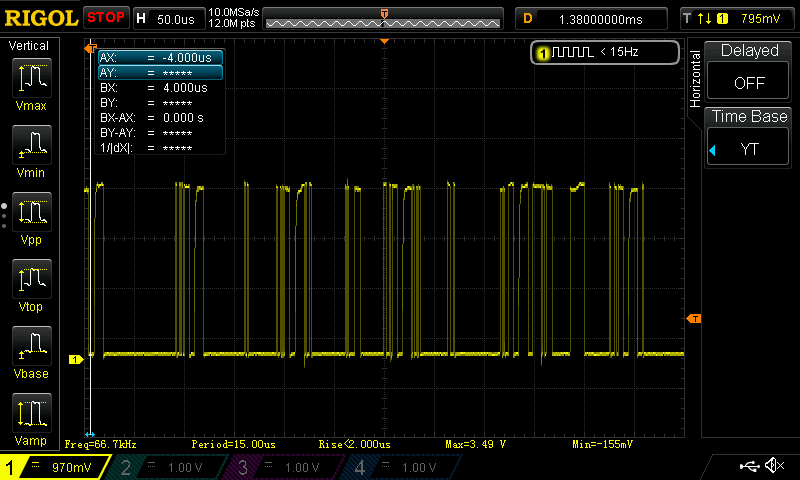Click the trigger position marker at top of grid
This screenshot has height=480, width=800.
point(385,41)
